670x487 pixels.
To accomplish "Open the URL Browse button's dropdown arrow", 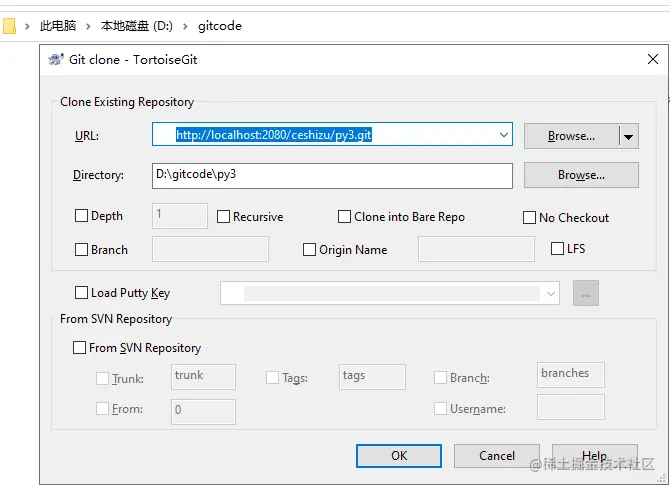I will pyautogui.click(x=628, y=137).
